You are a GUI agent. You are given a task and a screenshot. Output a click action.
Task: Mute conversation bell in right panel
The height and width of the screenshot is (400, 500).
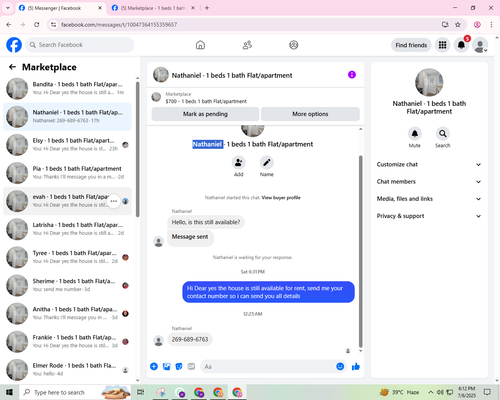click(x=414, y=134)
